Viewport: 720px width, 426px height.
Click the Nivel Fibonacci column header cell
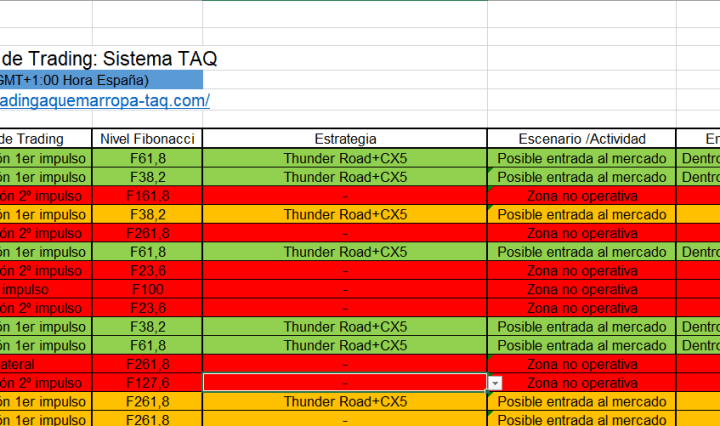coord(148,139)
